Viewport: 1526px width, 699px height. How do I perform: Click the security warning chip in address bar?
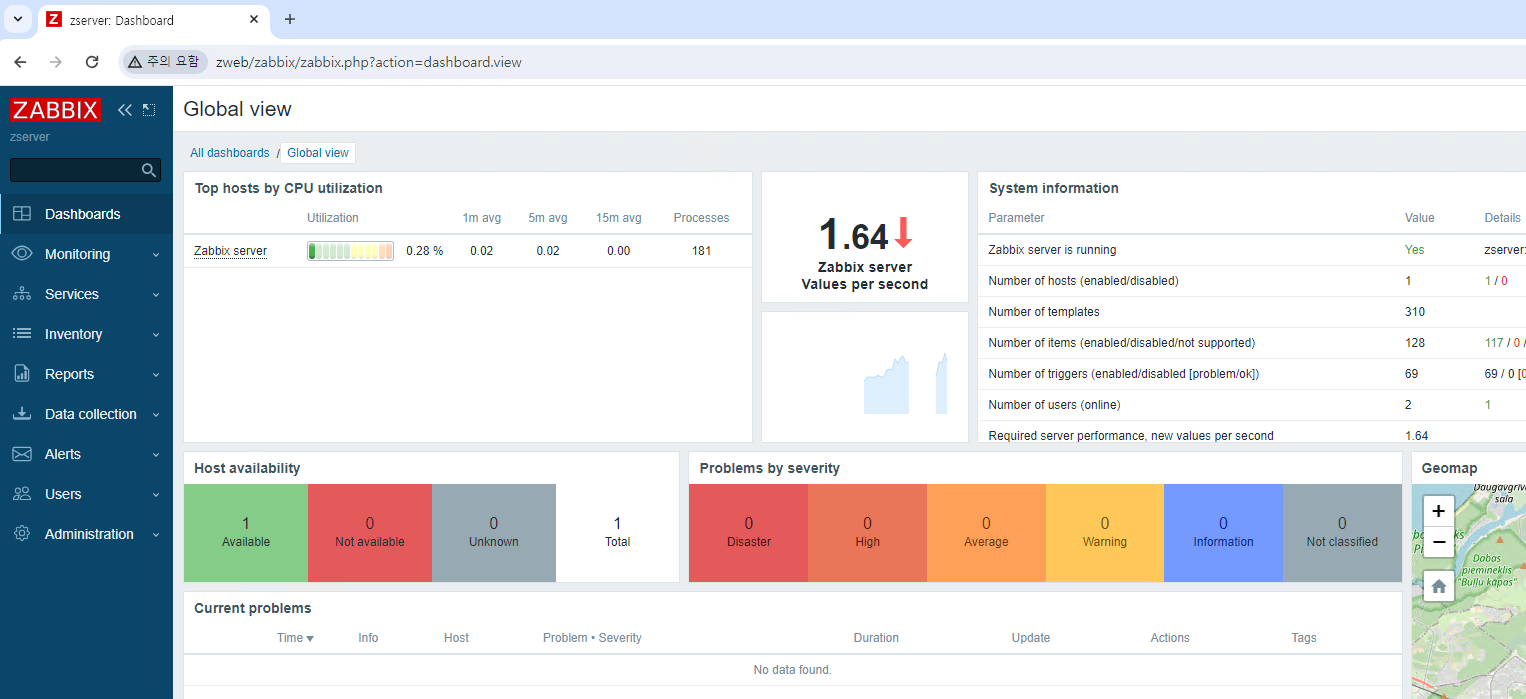click(x=164, y=62)
